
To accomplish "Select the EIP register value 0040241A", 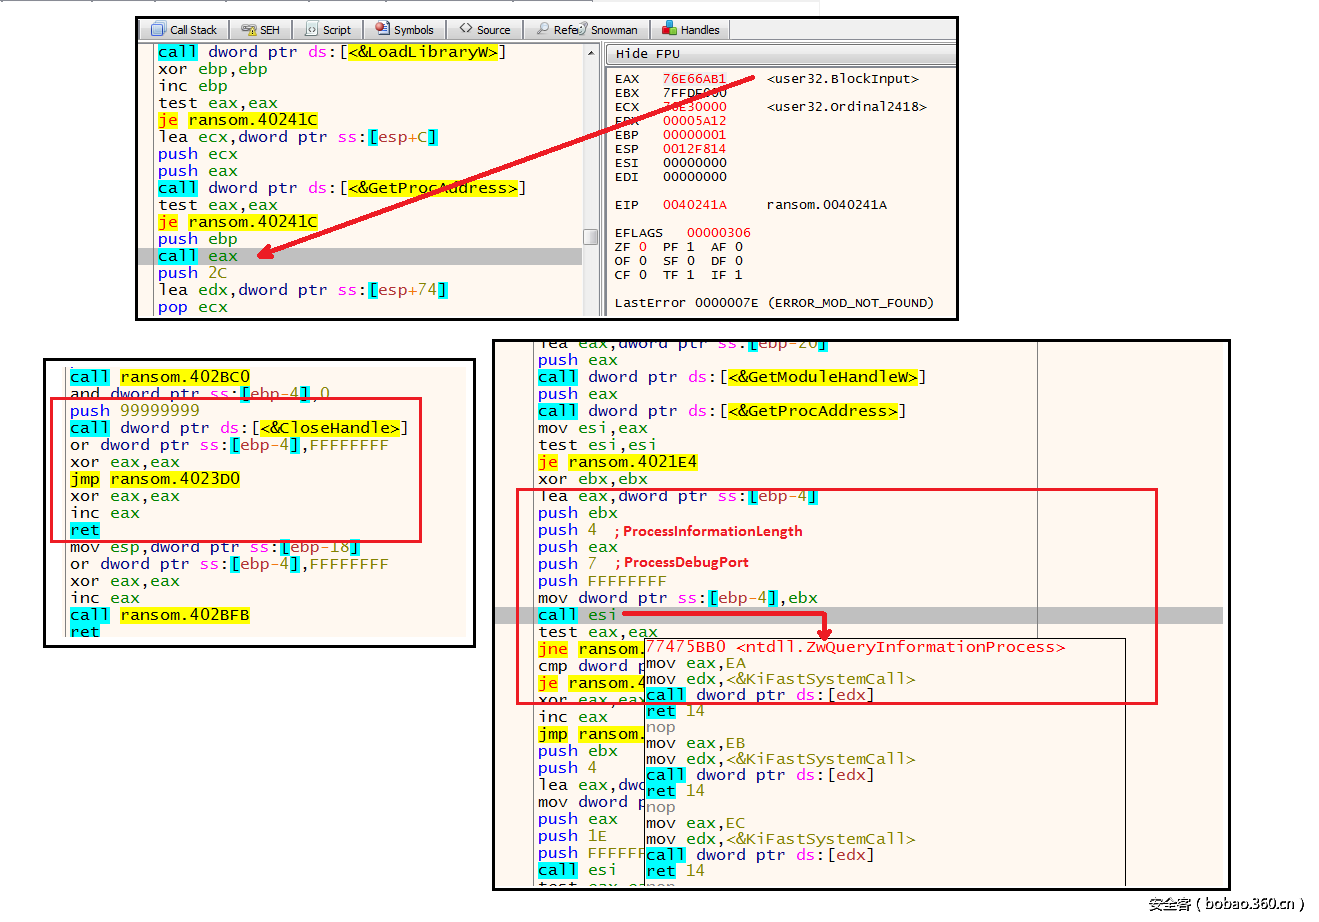I will 694,205.
